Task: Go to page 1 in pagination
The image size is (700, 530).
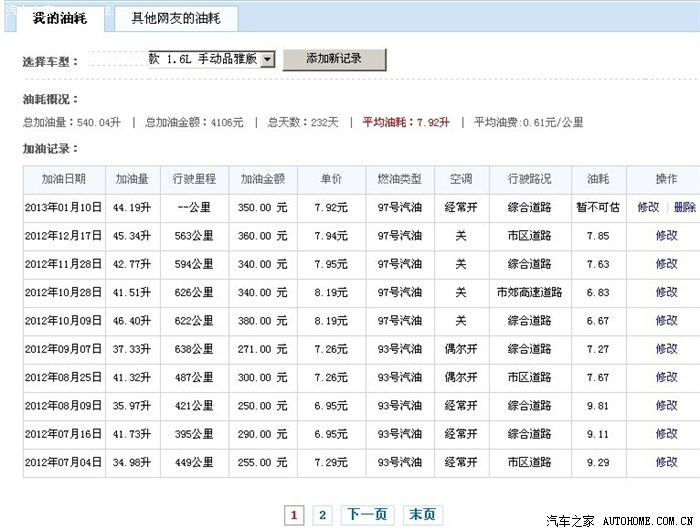Action: coord(294,515)
